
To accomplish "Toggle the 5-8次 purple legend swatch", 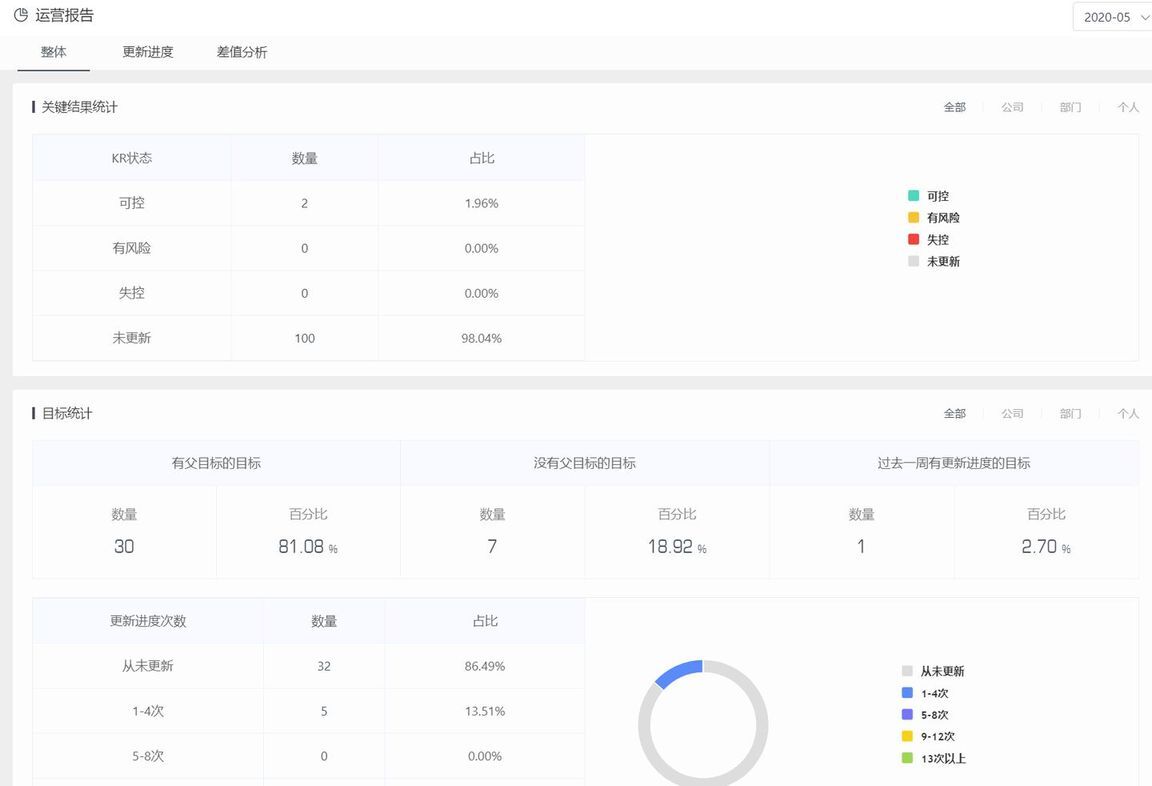I will [907, 714].
